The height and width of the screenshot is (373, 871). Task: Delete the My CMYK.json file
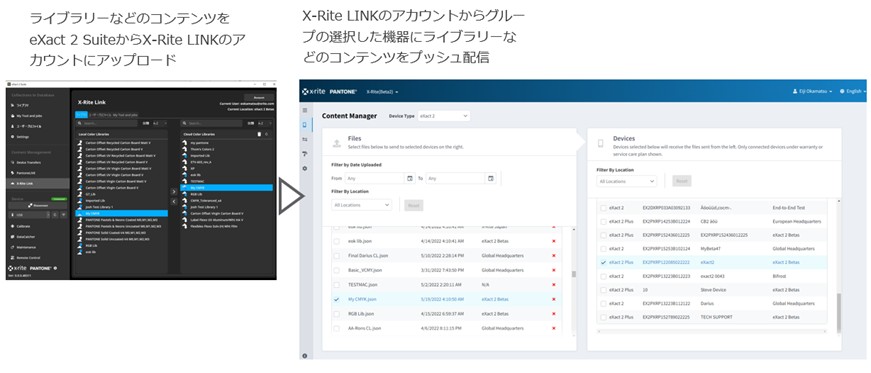(x=553, y=299)
